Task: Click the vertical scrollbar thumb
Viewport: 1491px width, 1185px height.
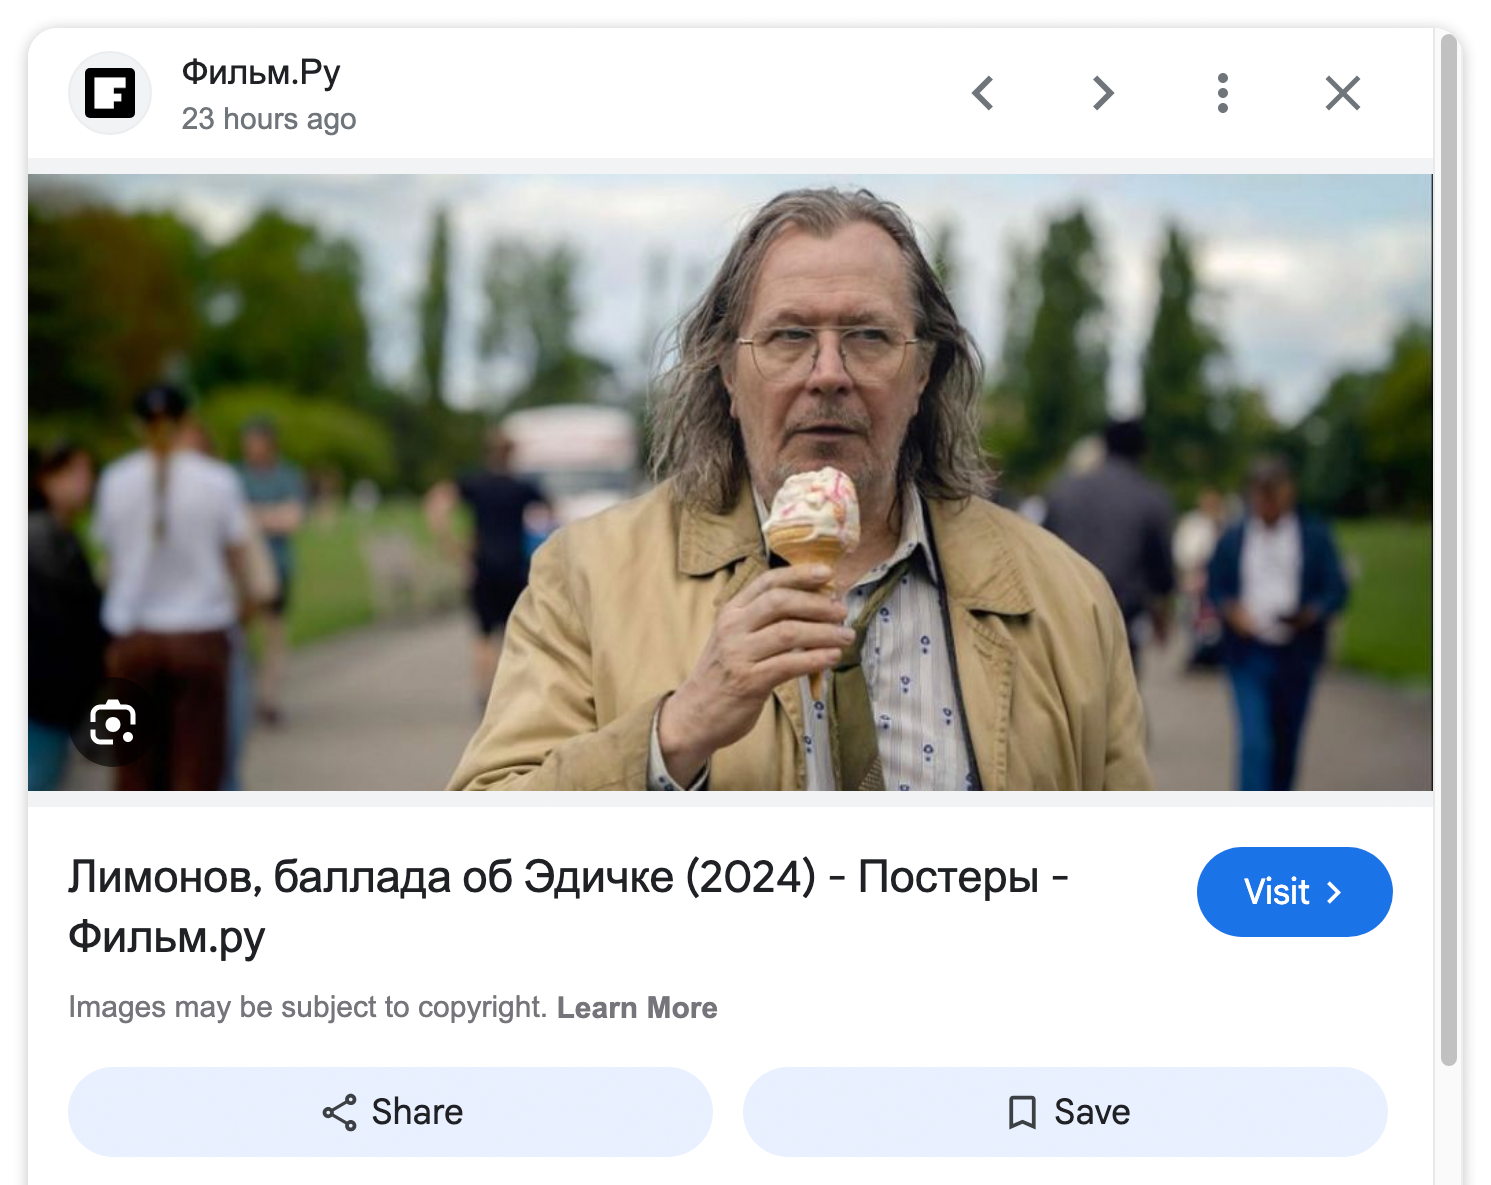Action: pos(1449,550)
